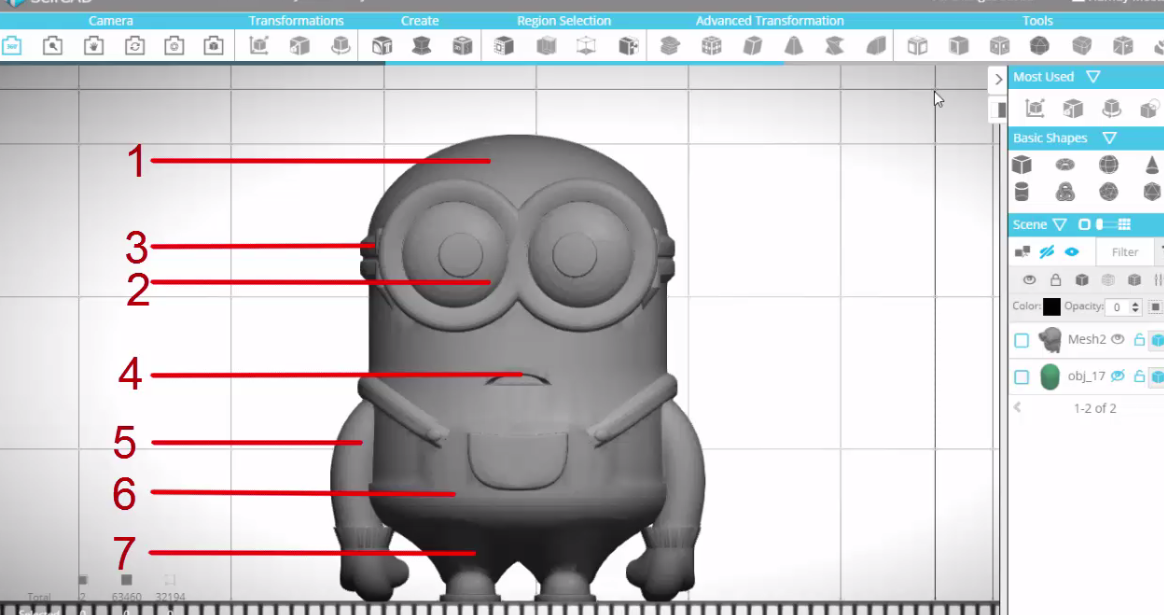The image size is (1164, 615).
Task: Tick the Mesh2 object checkbox
Action: click(x=1021, y=340)
